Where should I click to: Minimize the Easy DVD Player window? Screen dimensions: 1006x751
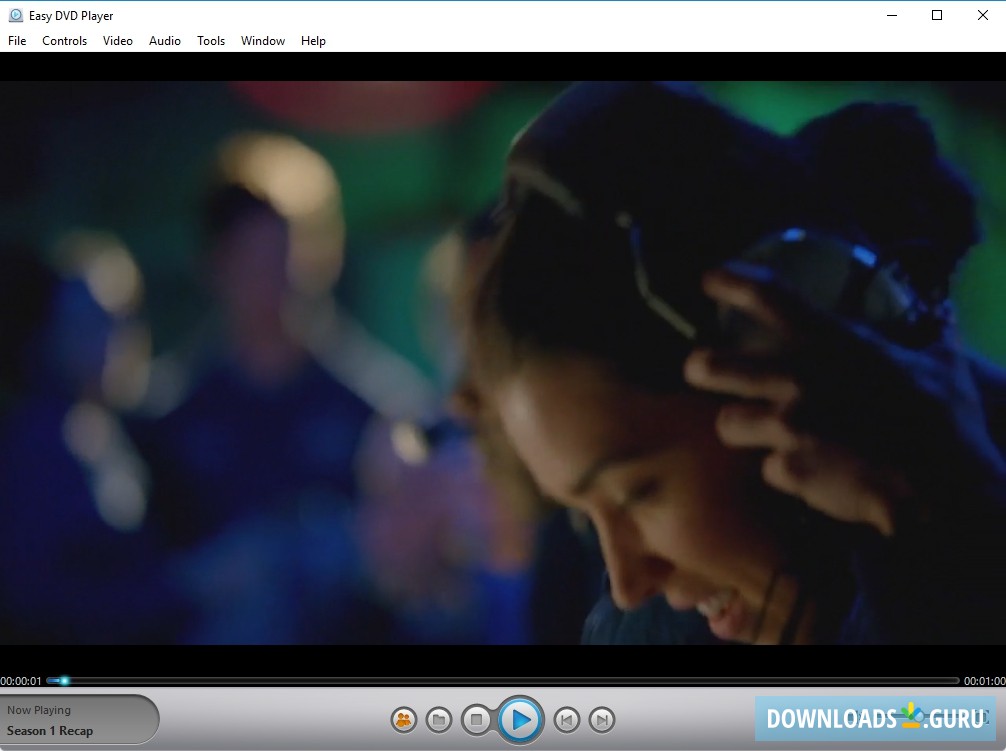click(892, 15)
